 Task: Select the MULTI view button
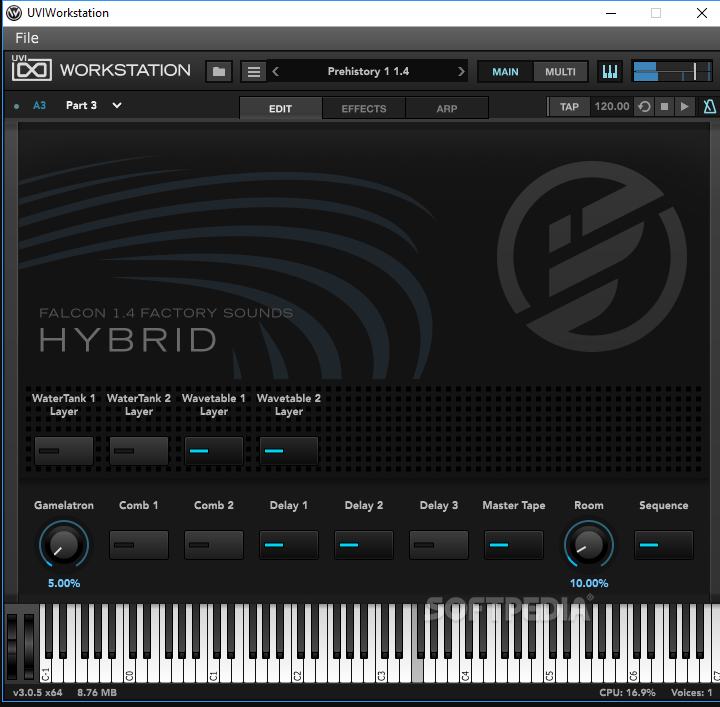pyautogui.click(x=560, y=72)
